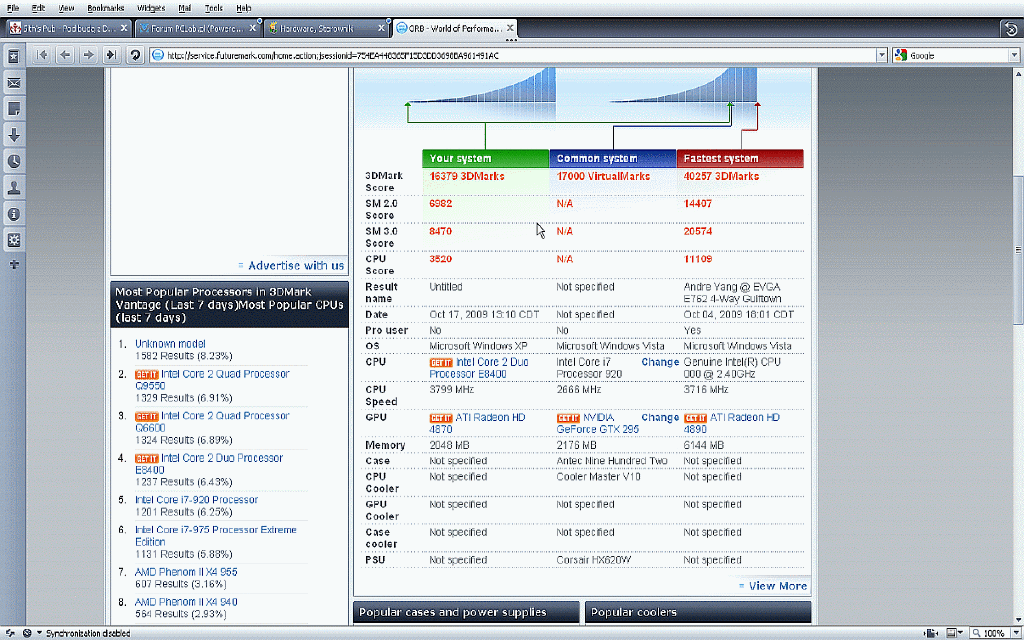Open the Widgets menu
The height and width of the screenshot is (640, 1024).
coord(151,8)
